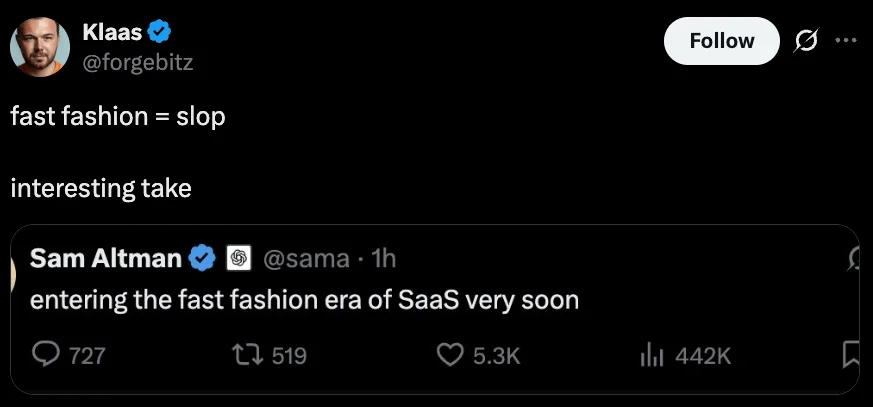Click the "fast fashion = slop" tweet text

pyautogui.click(x=118, y=116)
